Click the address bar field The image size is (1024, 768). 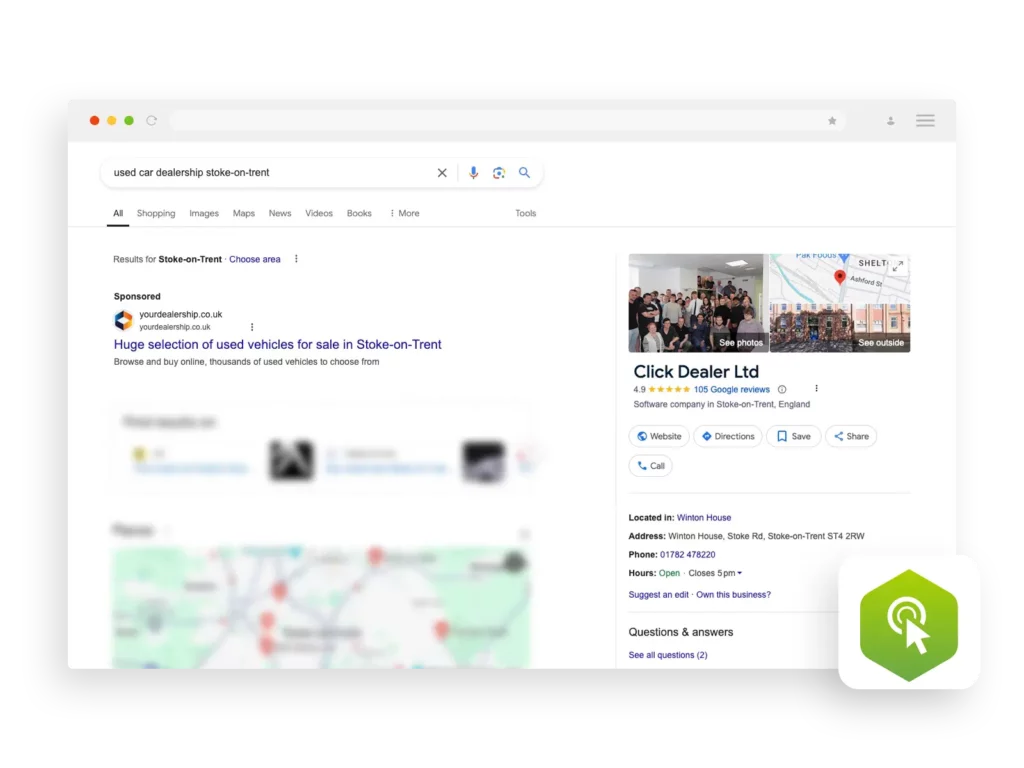[x=507, y=121]
